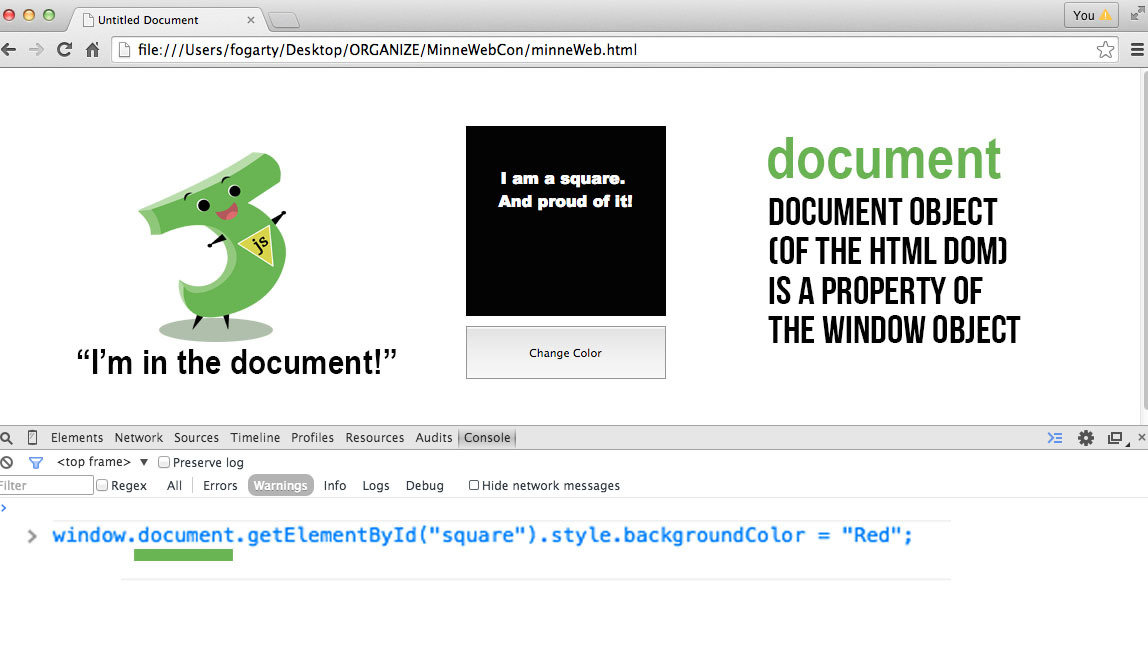Filter console by Debug
The width and height of the screenshot is (1148, 647).
pyautogui.click(x=425, y=485)
